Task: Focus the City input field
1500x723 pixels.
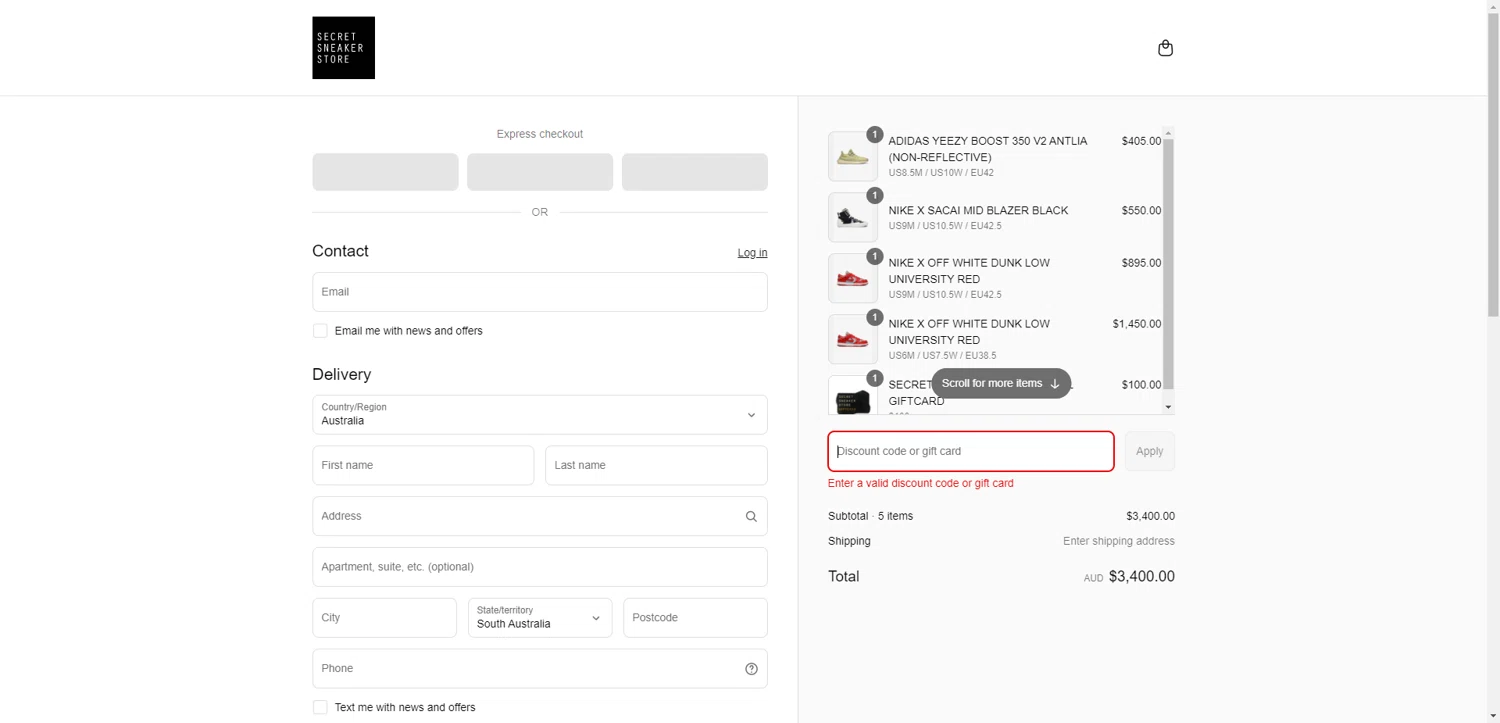Action: [385, 618]
